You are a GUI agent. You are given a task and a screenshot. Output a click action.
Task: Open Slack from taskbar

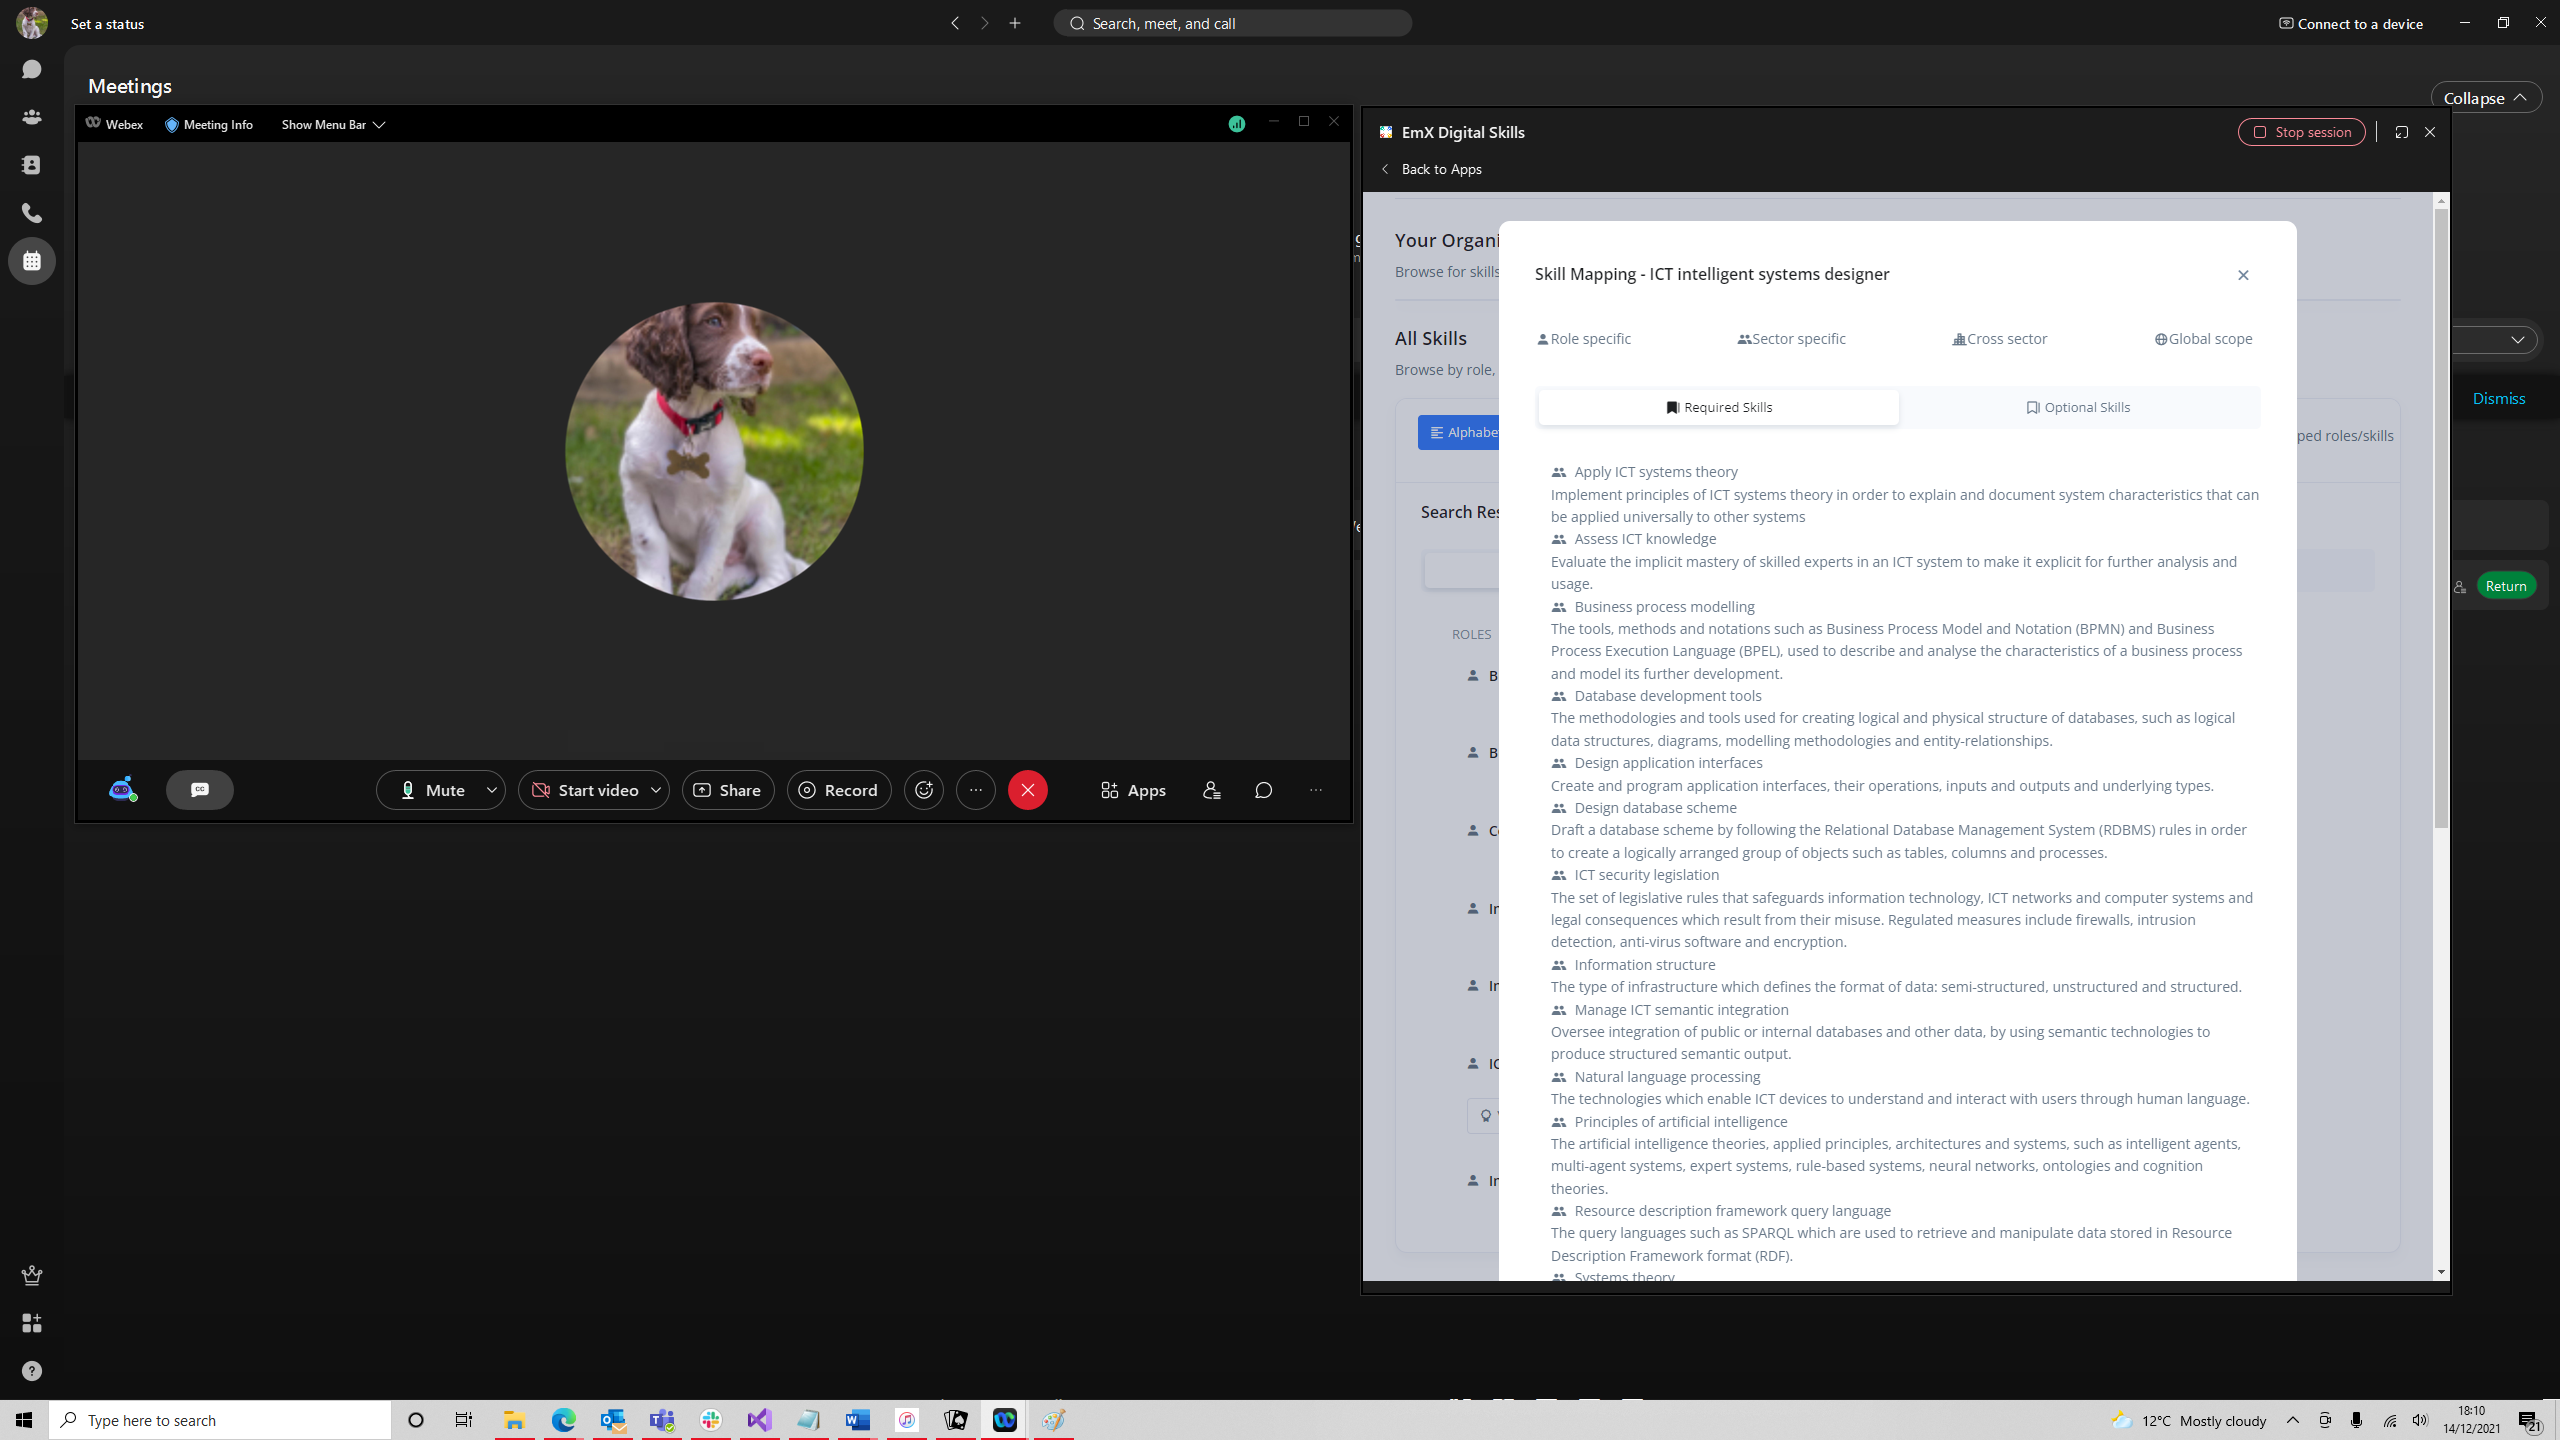711,1420
